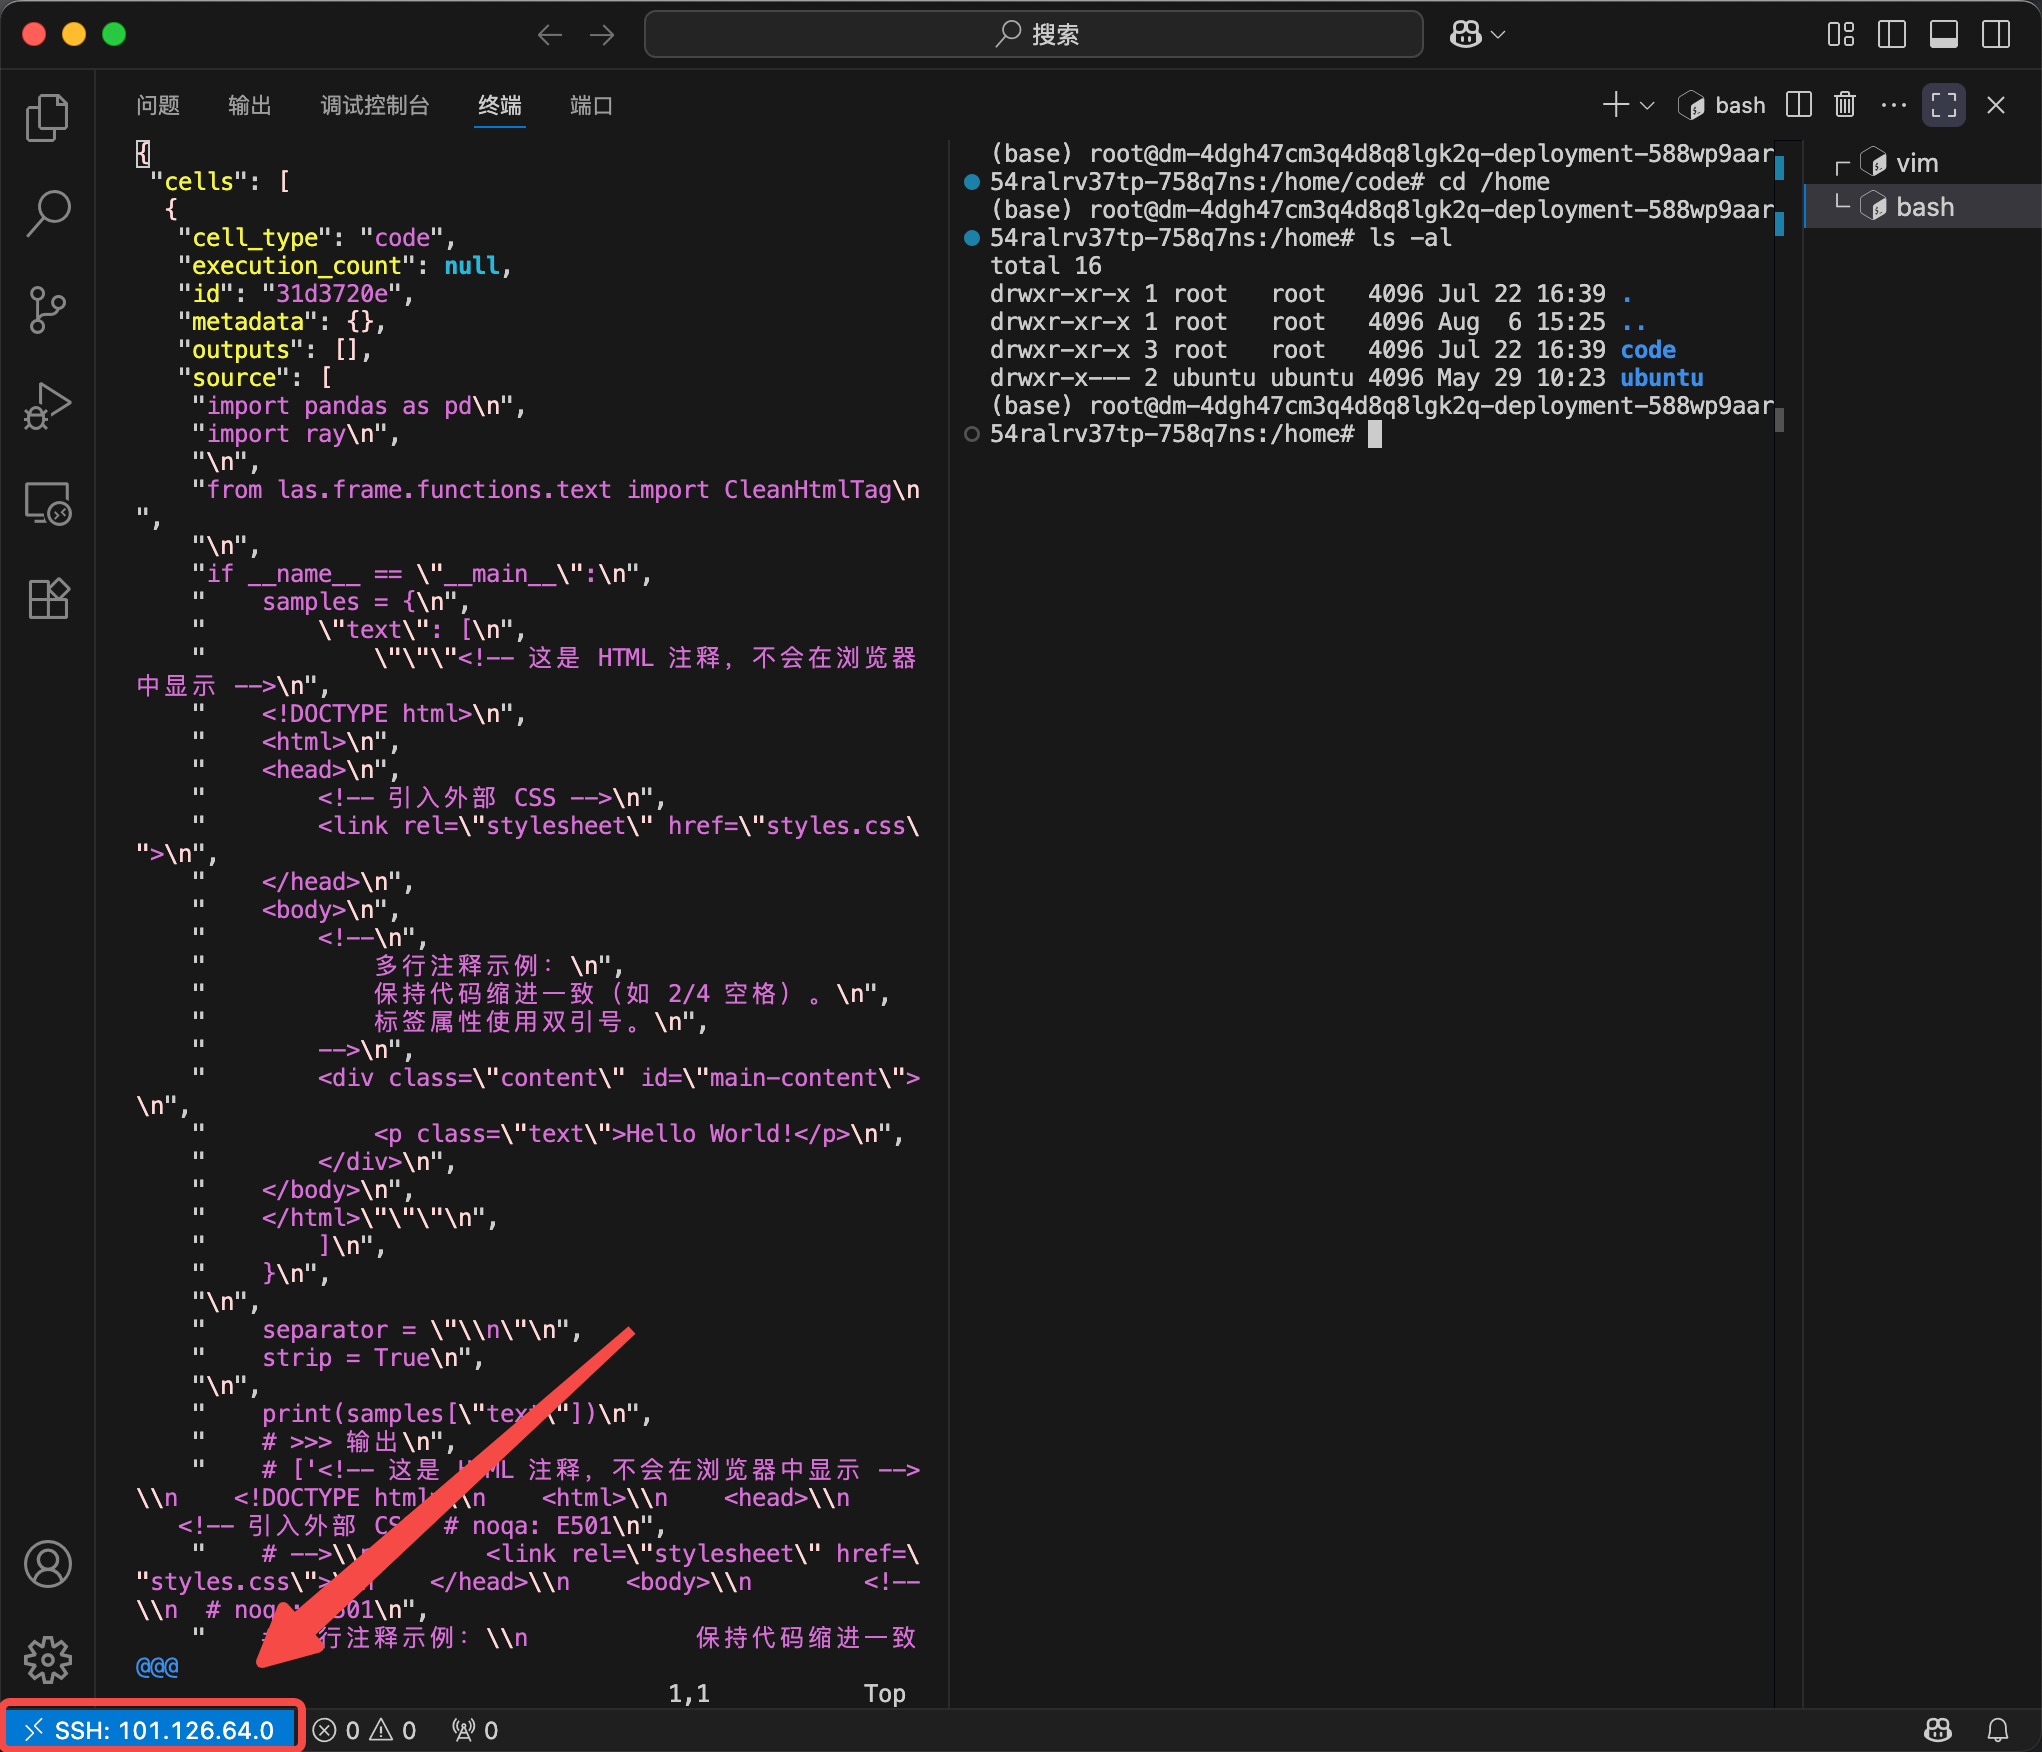This screenshot has width=2042, height=1752.
Task: Open the Remote Explorer view
Action: (47, 502)
